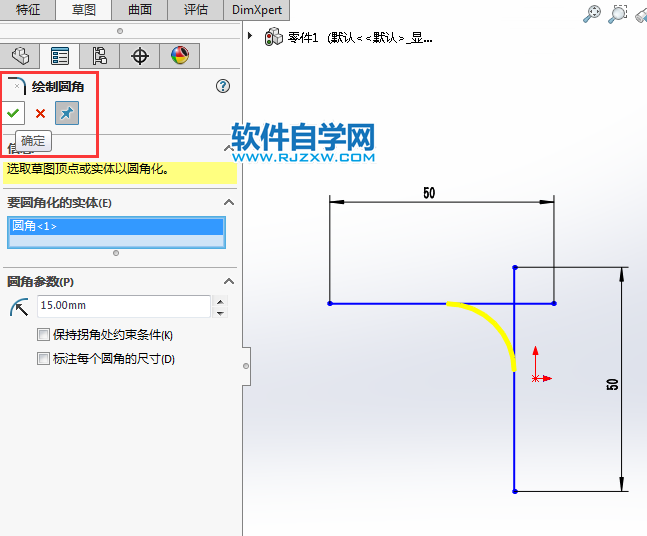Open the FeatureManager design tree tab

click(x=20, y=56)
